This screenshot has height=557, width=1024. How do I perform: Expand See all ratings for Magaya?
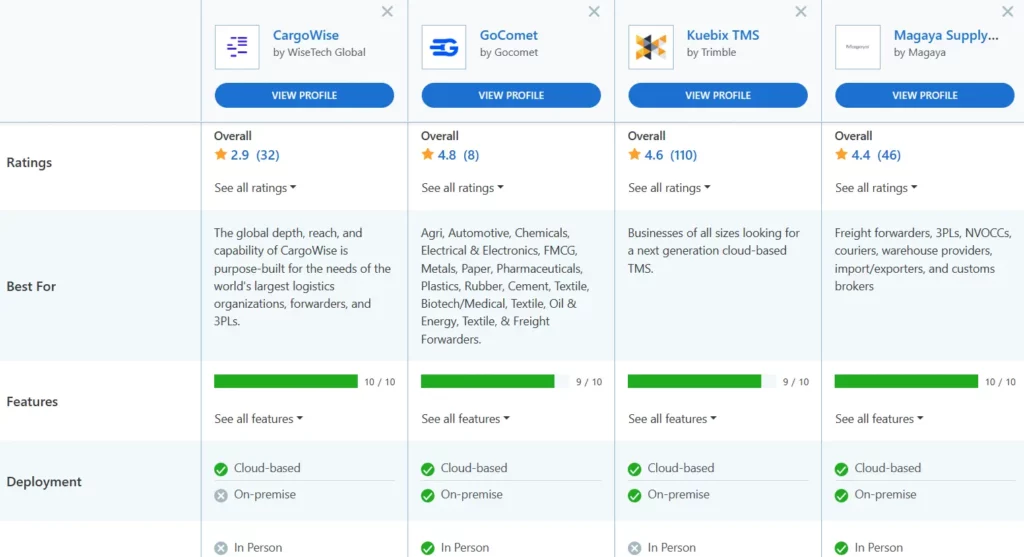point(876,188)
